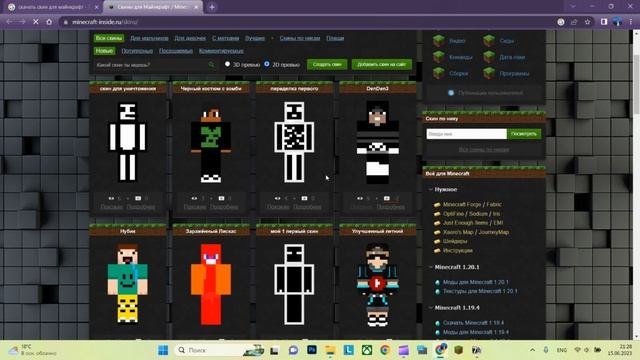Viewport: 640px width, 360px height.
Task: Open the Черный костюм с зомби skin thumbnail
Action: [211, 145]
